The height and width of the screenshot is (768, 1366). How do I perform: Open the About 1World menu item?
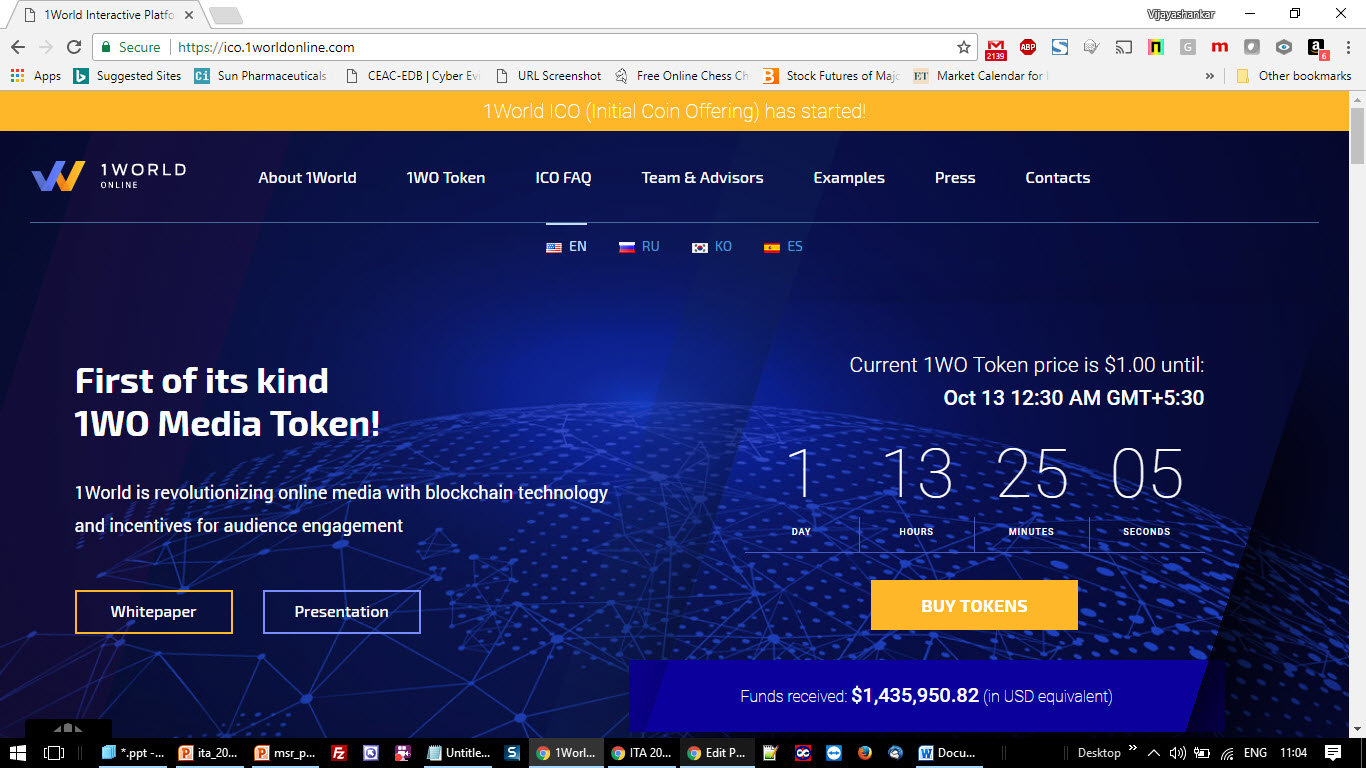pos(307,178)
